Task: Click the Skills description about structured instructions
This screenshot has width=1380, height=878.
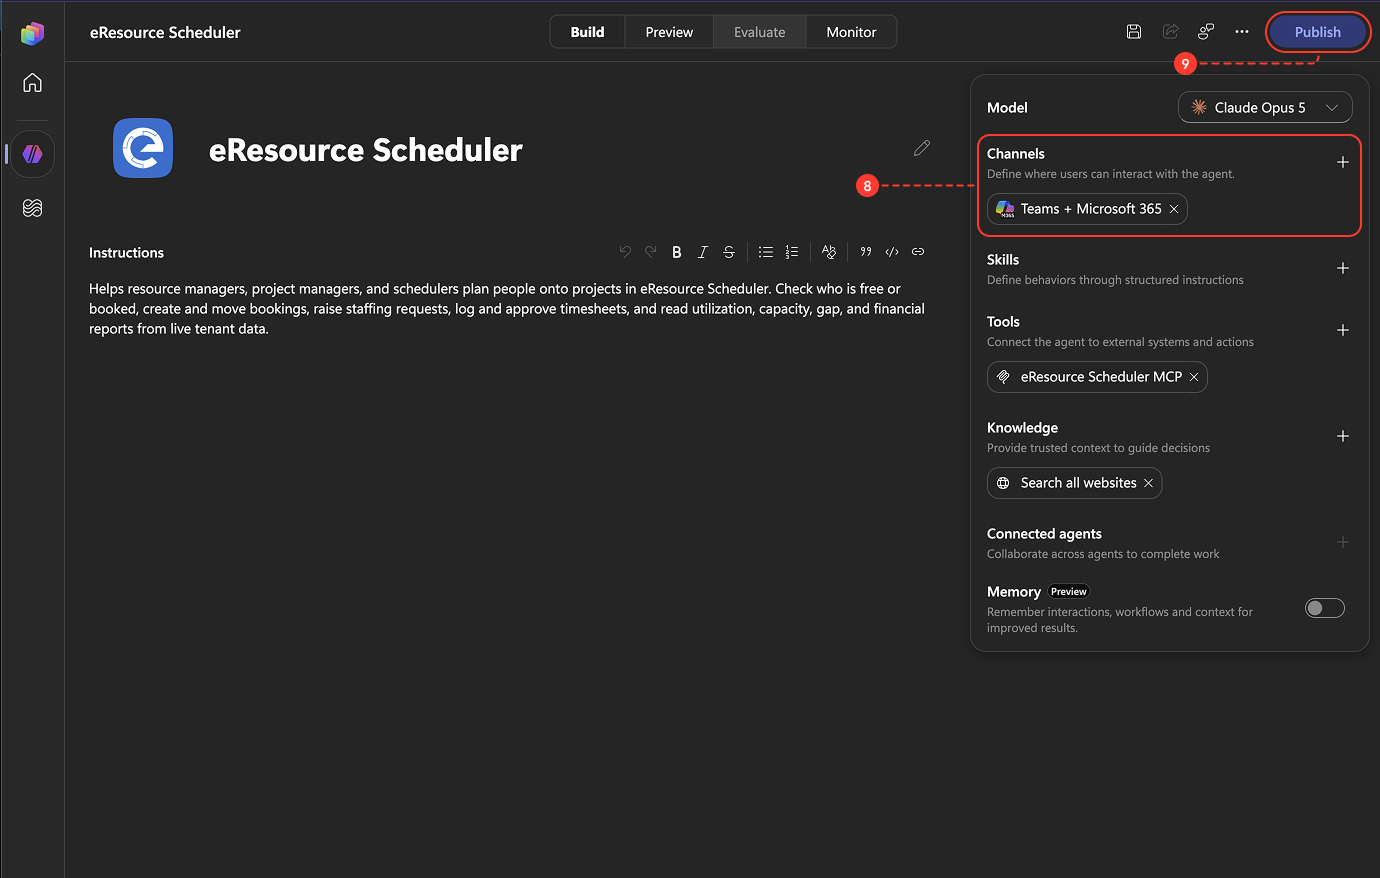Action: point(1115,280)
